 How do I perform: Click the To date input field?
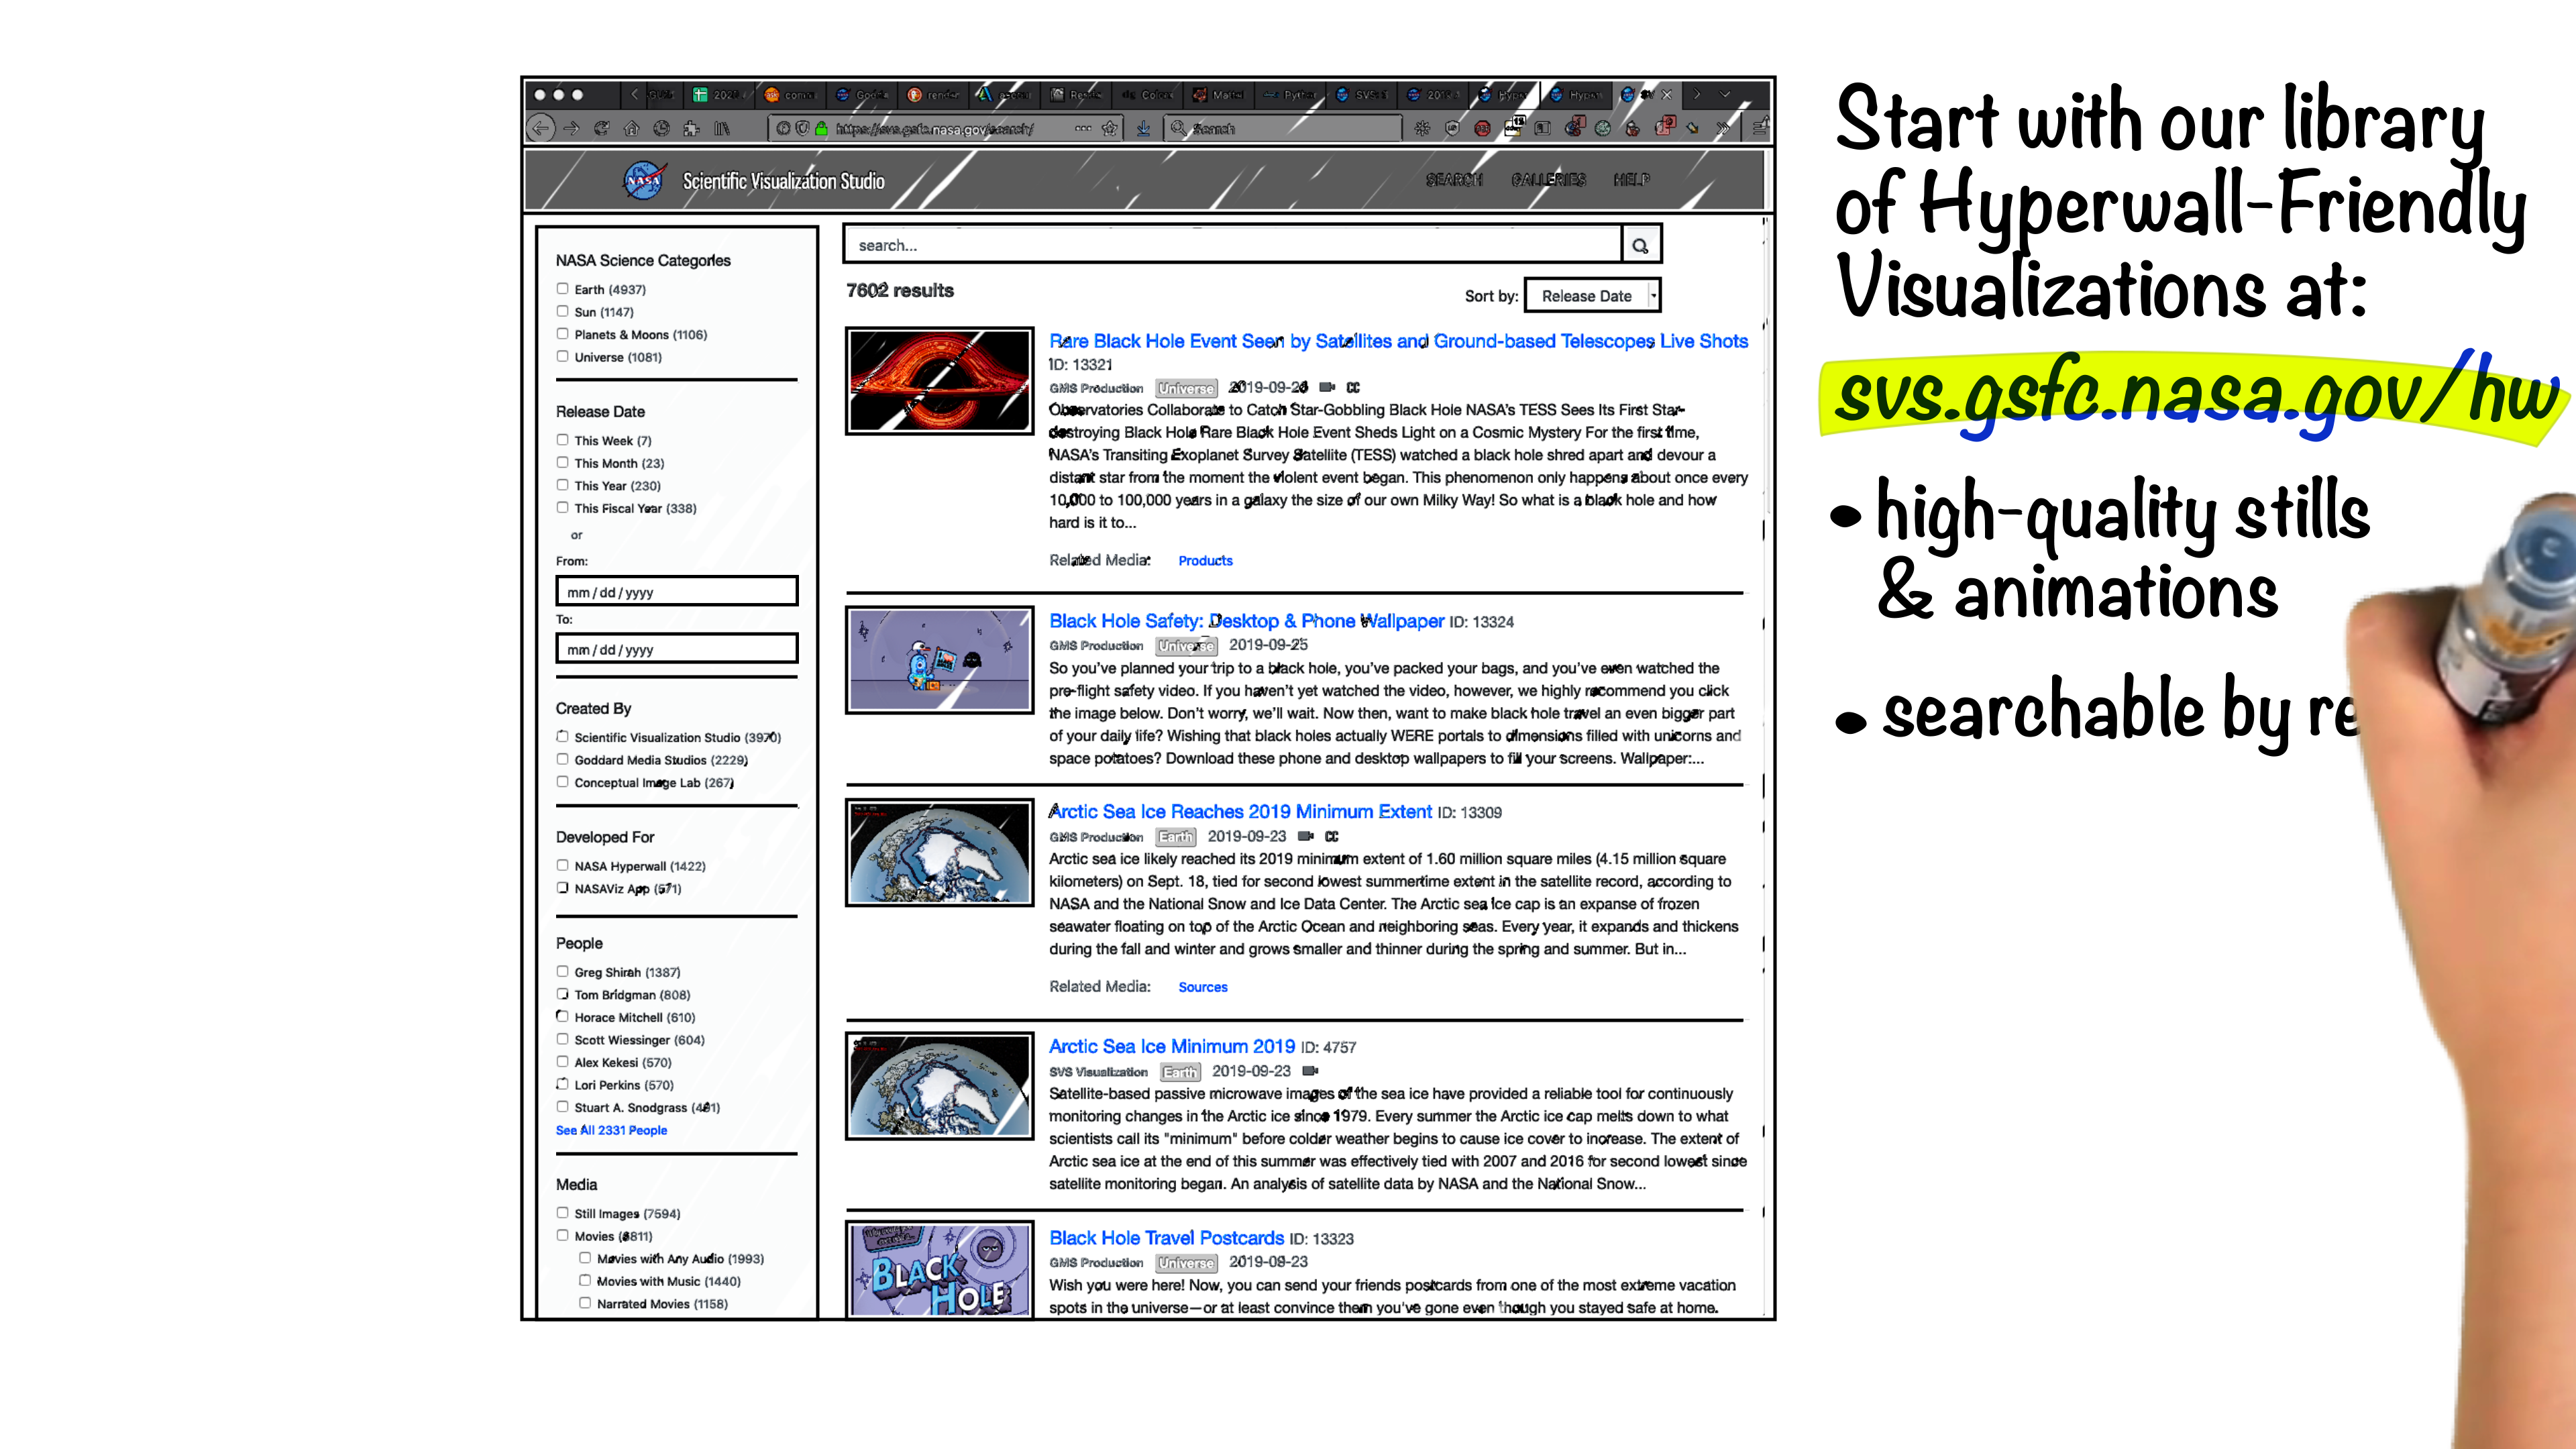click(x=677, y=648)
